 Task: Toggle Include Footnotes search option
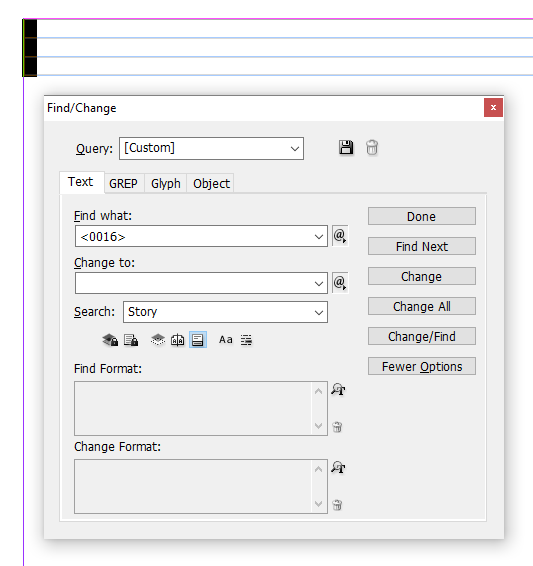coord(198,340)
